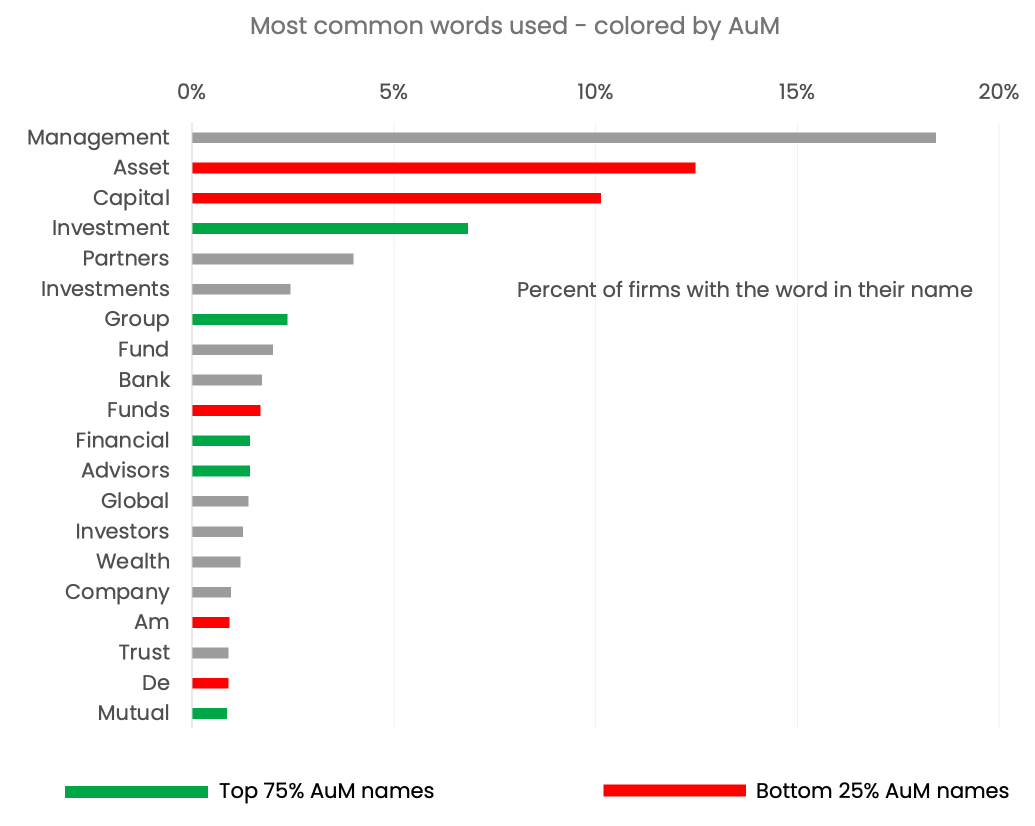Click the red Capital bar
This screenshot has height=826, width=1035.
coord(397,198)
